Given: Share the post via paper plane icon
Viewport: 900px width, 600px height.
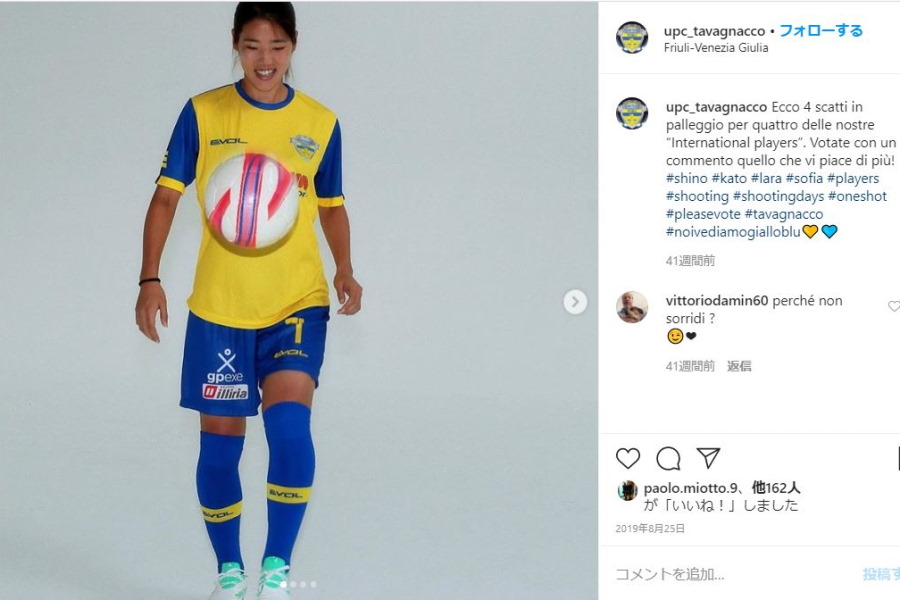Looking at the screenshot, I should click(x=708, y=458).
